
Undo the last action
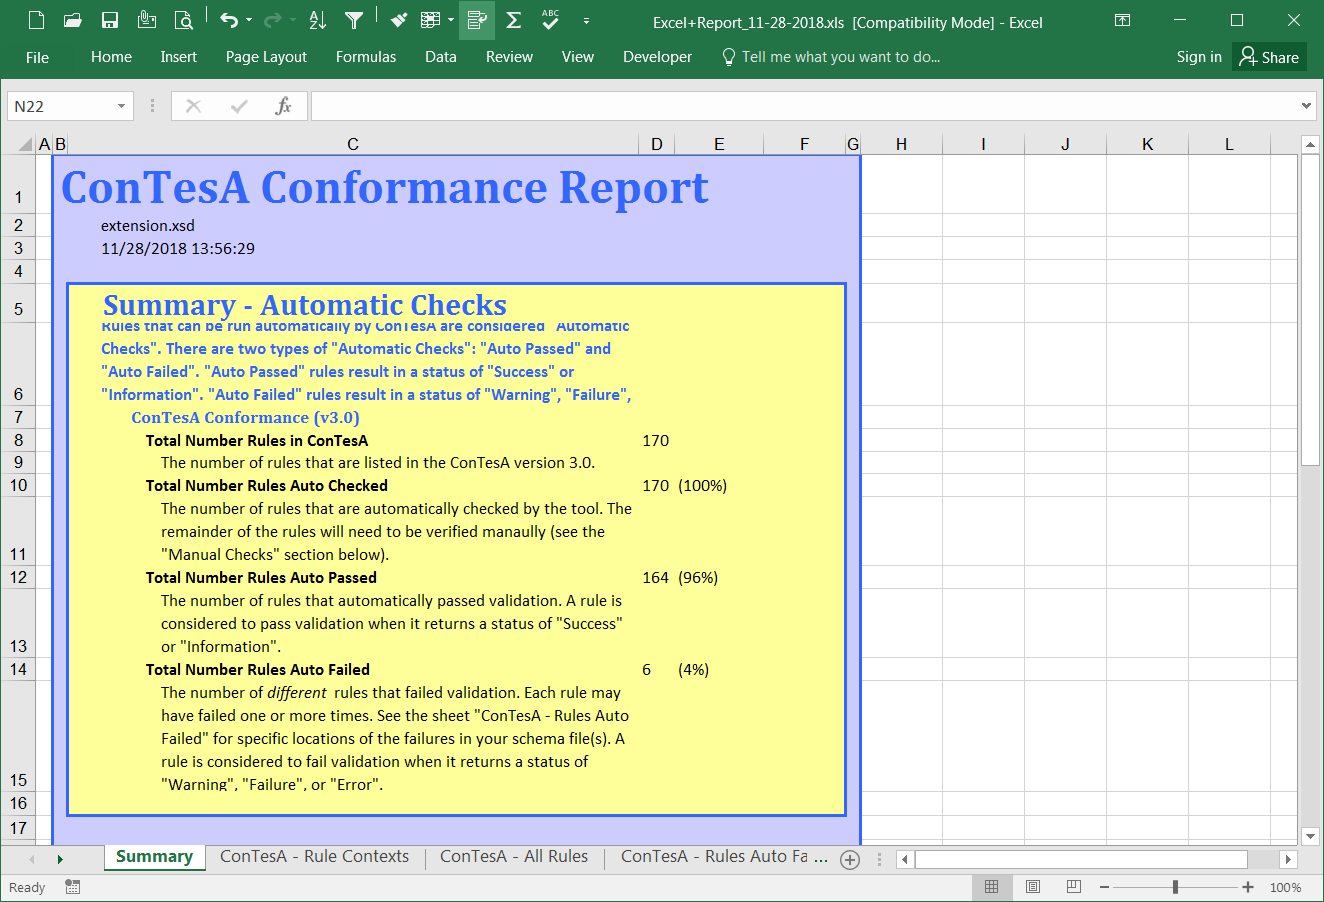tap(229, 20)
